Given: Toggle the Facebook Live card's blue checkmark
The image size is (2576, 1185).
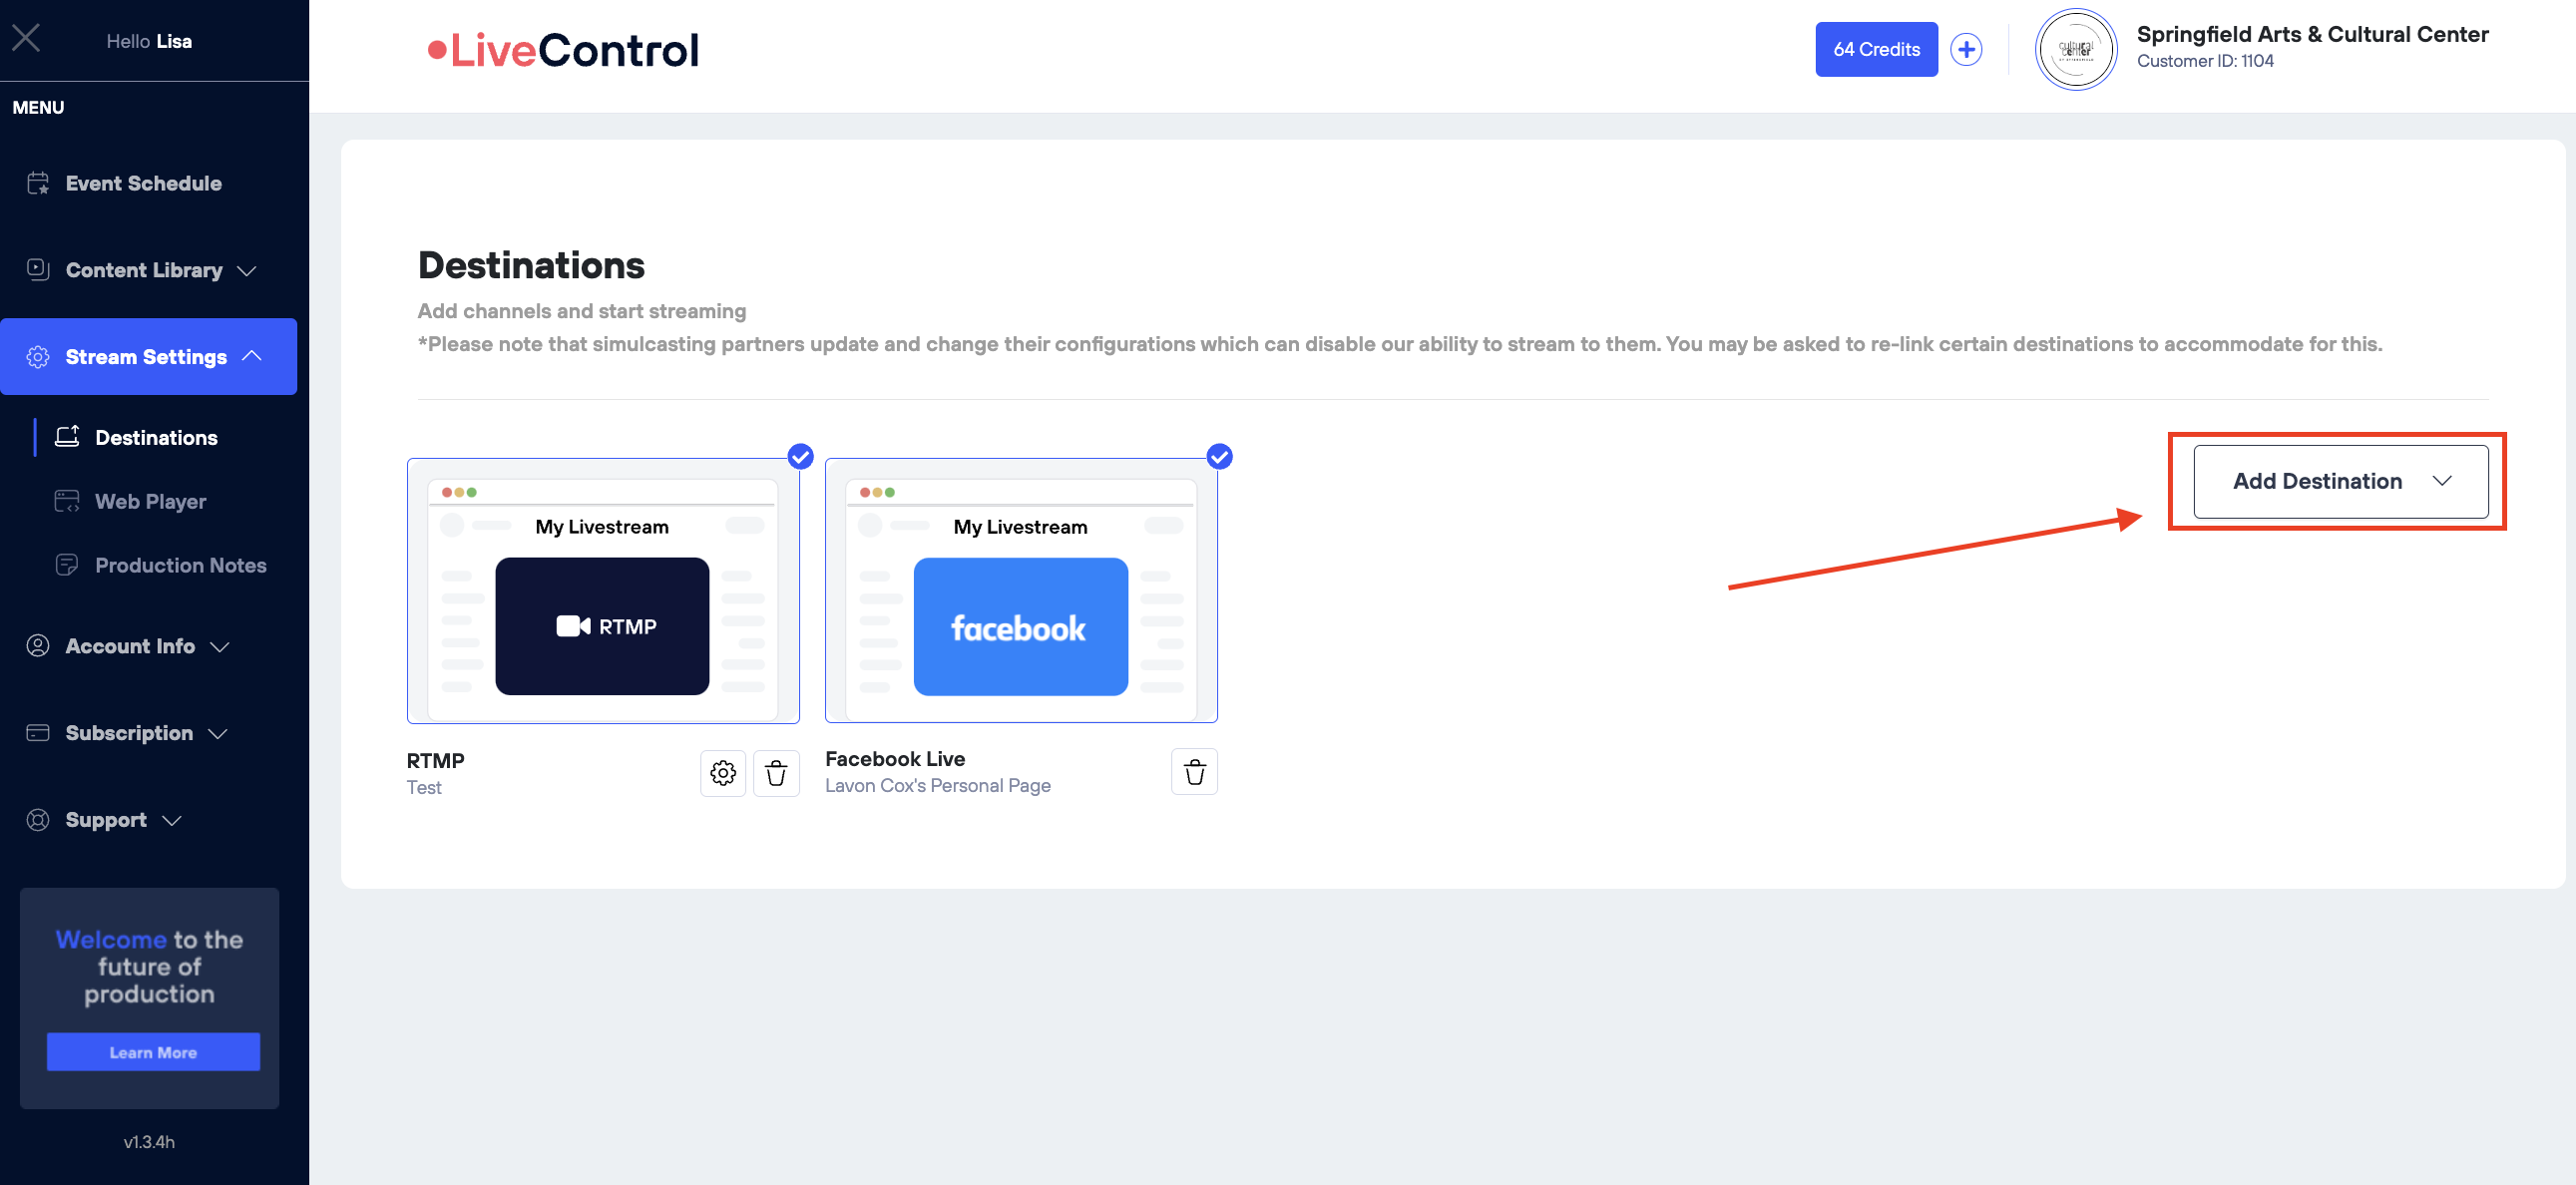Looking at the screenshot, I should 1218,457.
